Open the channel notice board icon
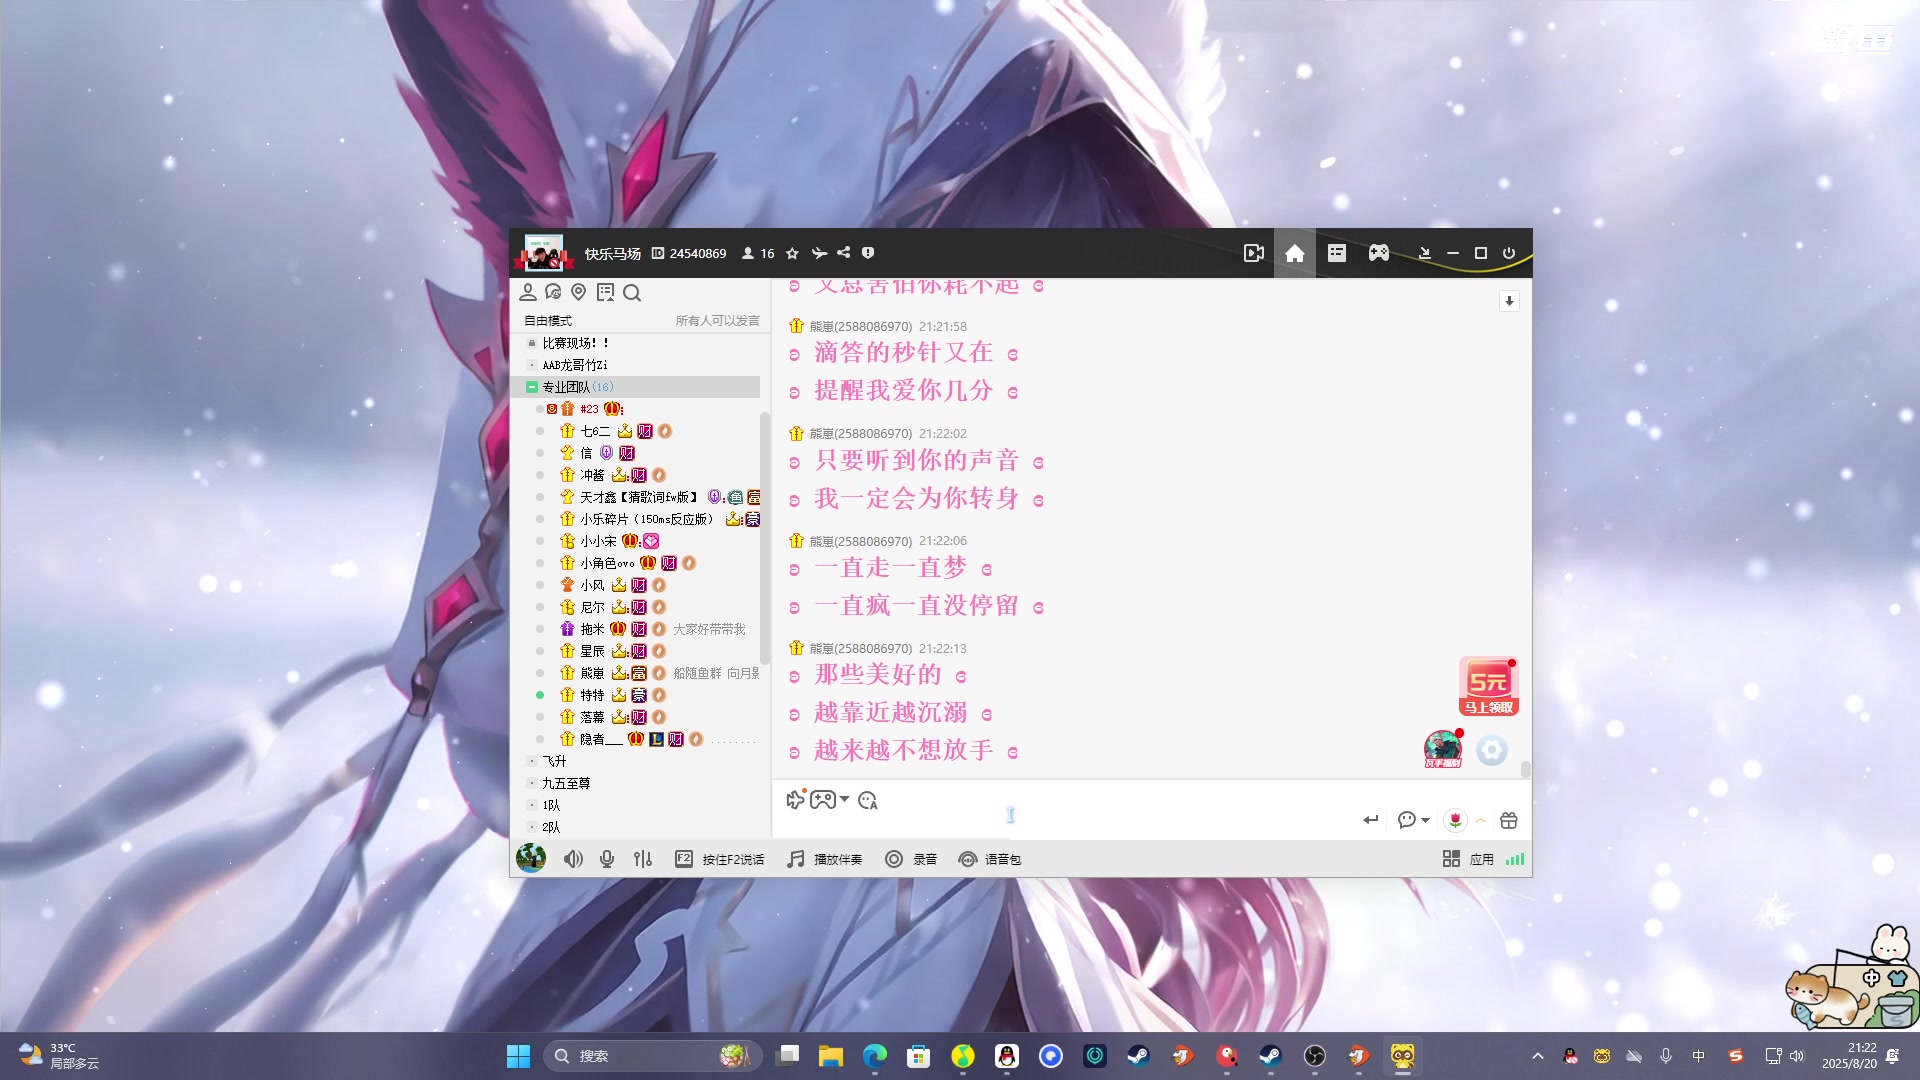 pos(605,292)
